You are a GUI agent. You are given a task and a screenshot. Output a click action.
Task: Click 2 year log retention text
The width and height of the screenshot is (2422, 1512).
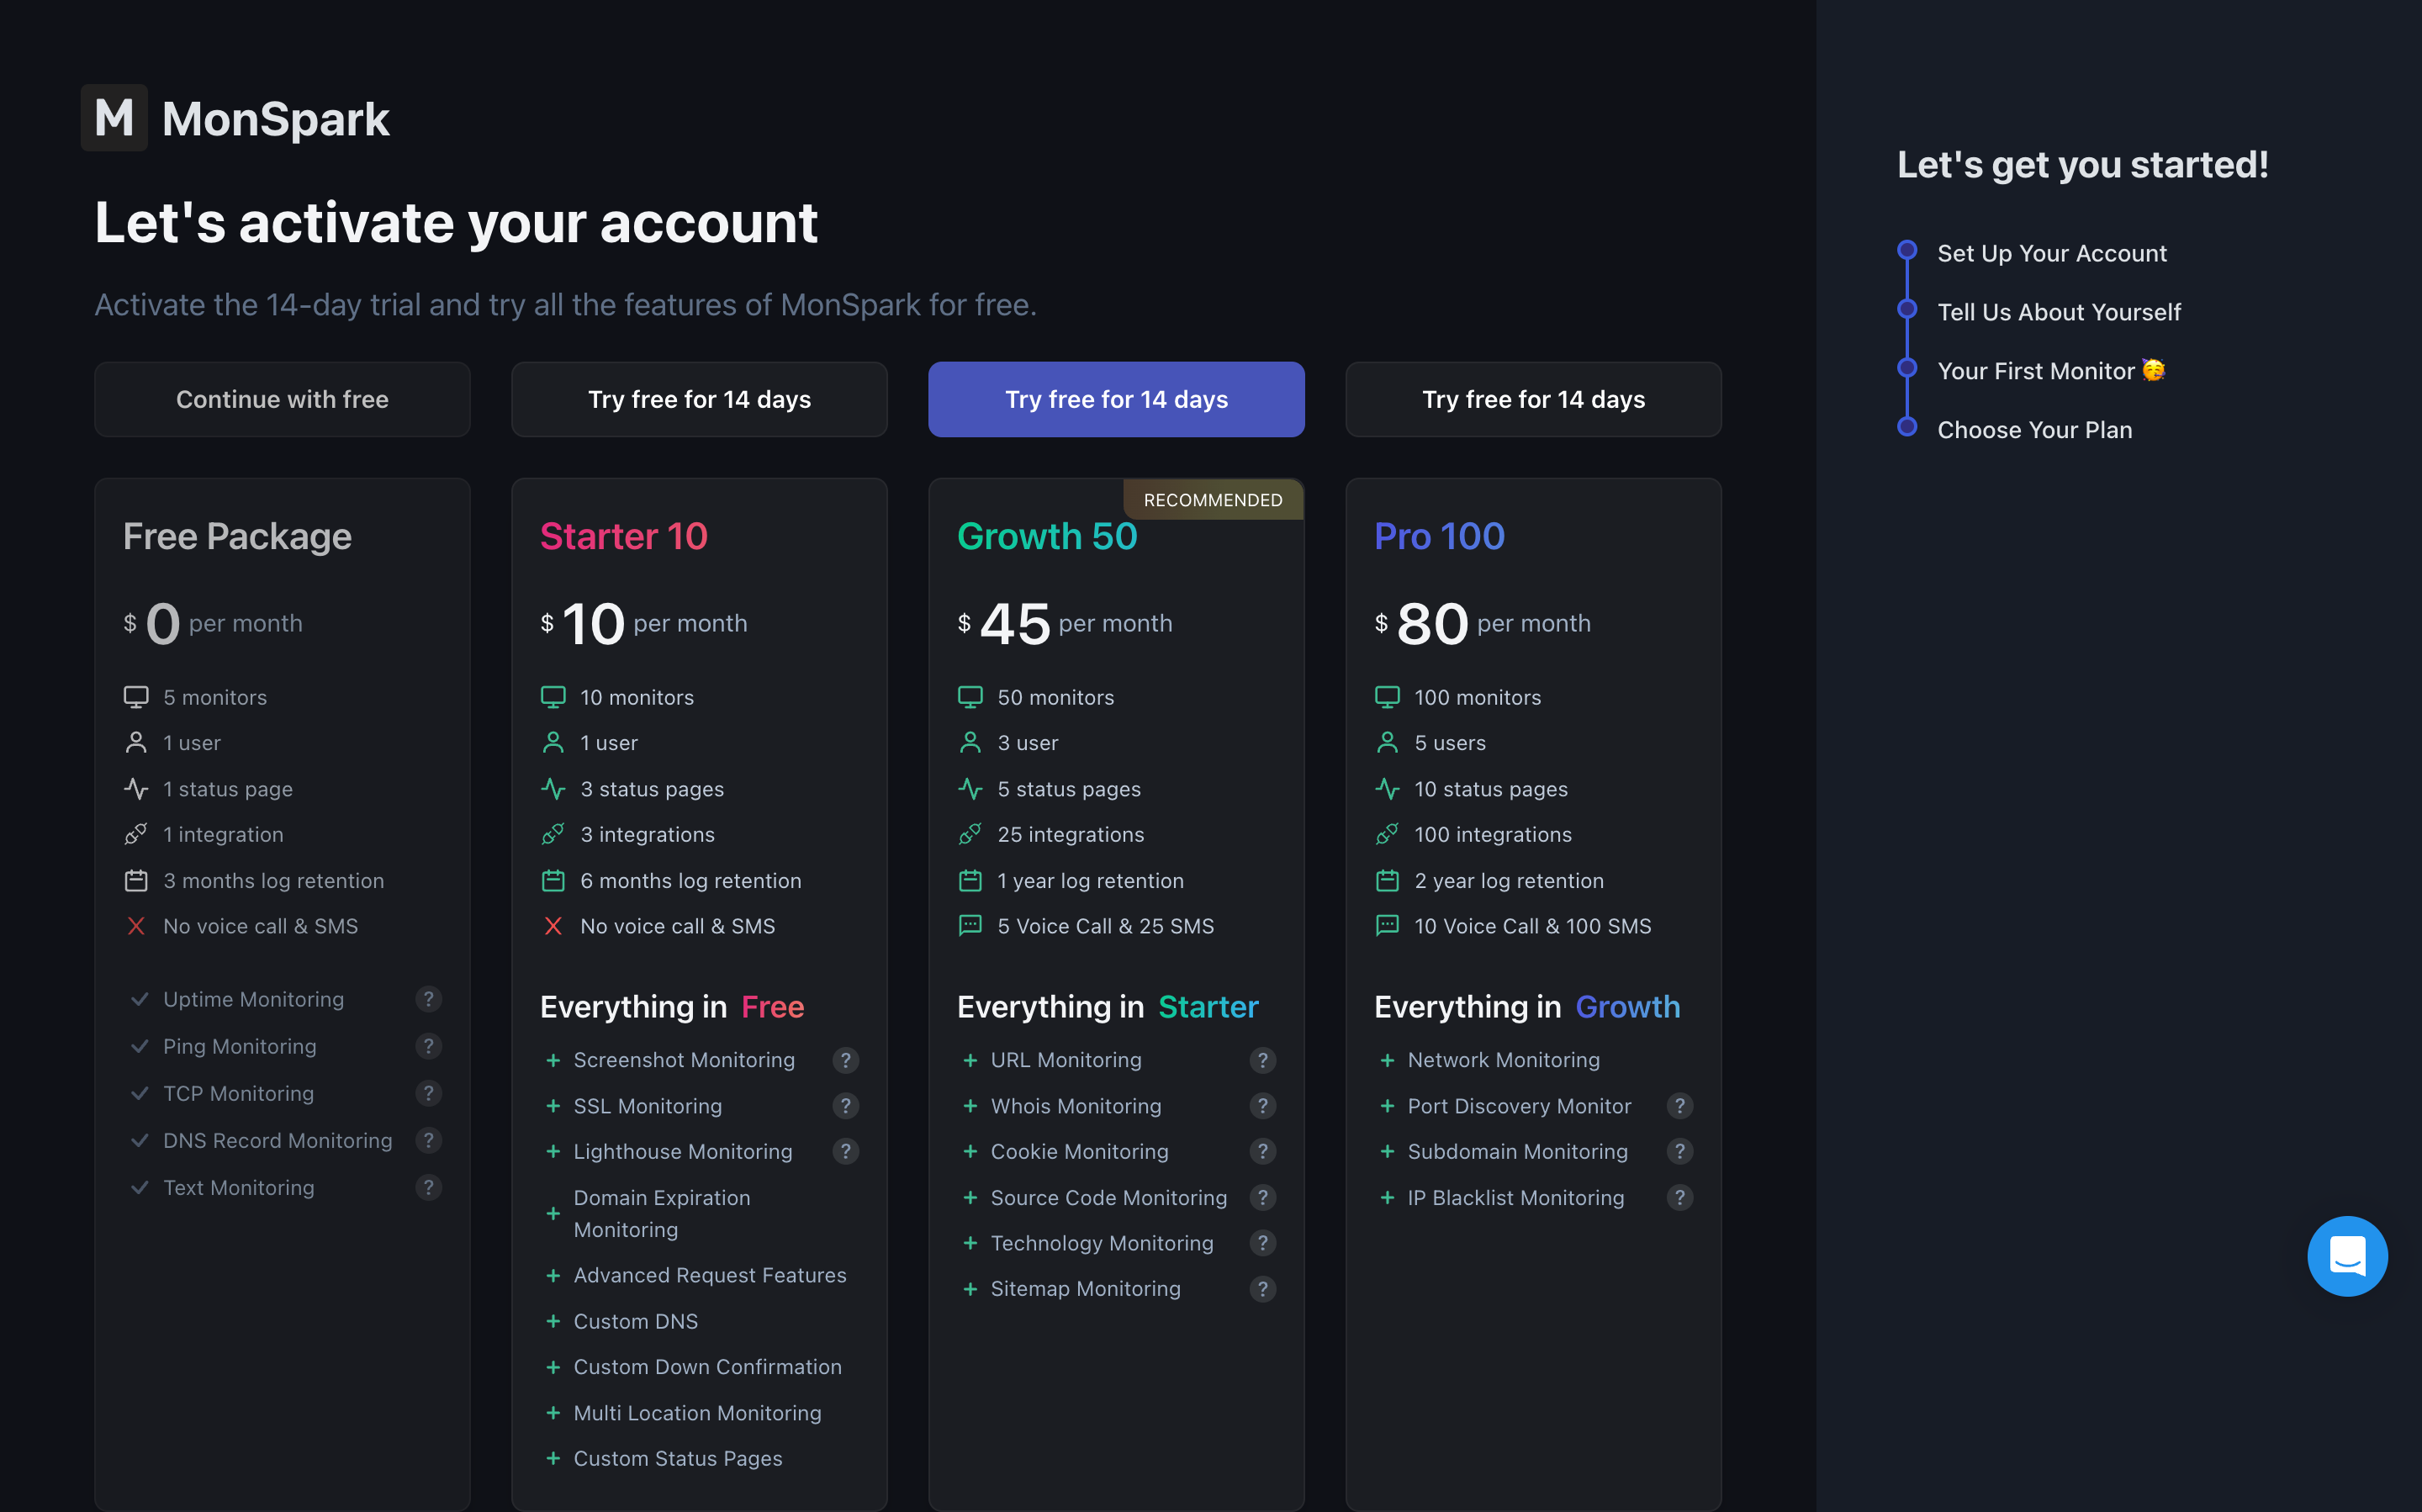tap(1508, 881)
